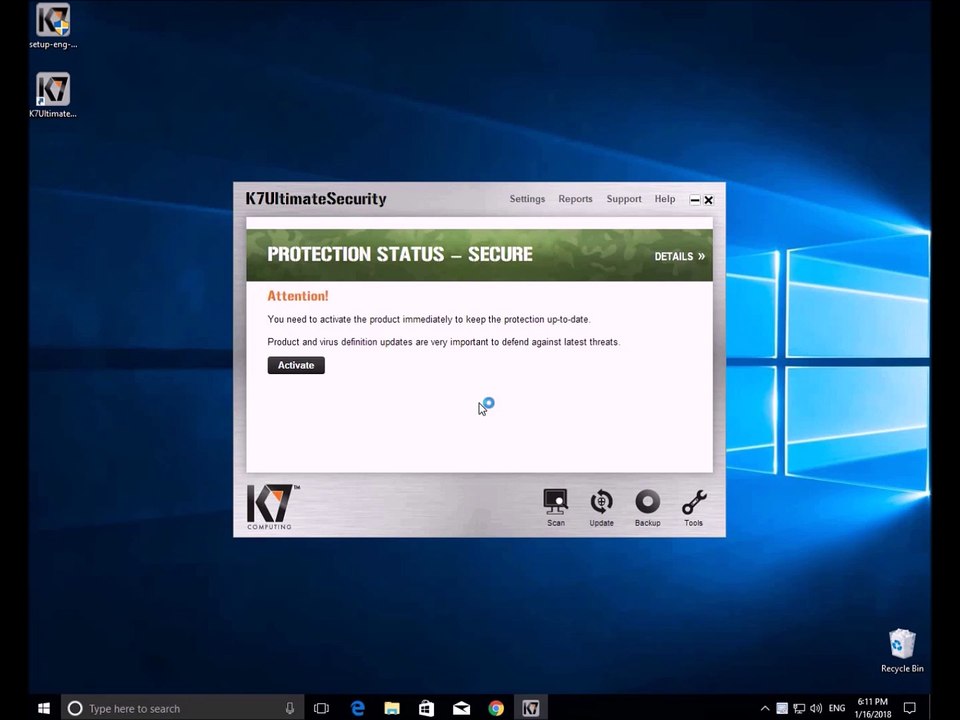
Task: Expand protection status DETAILS
Action: point(680,257)
